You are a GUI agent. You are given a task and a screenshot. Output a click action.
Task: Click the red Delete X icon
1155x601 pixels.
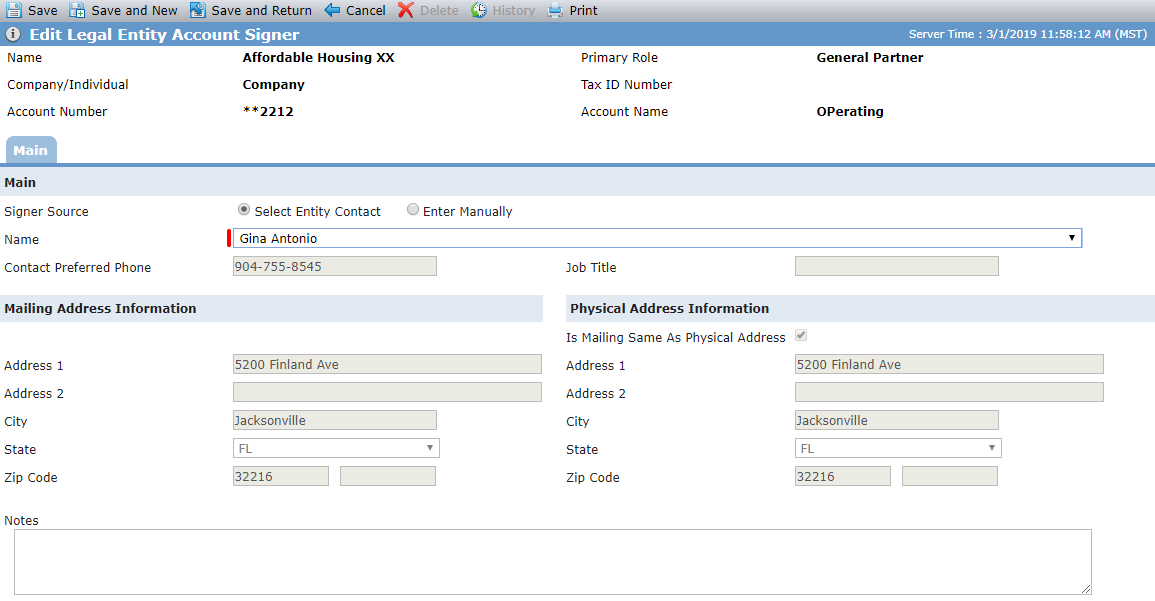pyautogui.click(x=406, y=10)
